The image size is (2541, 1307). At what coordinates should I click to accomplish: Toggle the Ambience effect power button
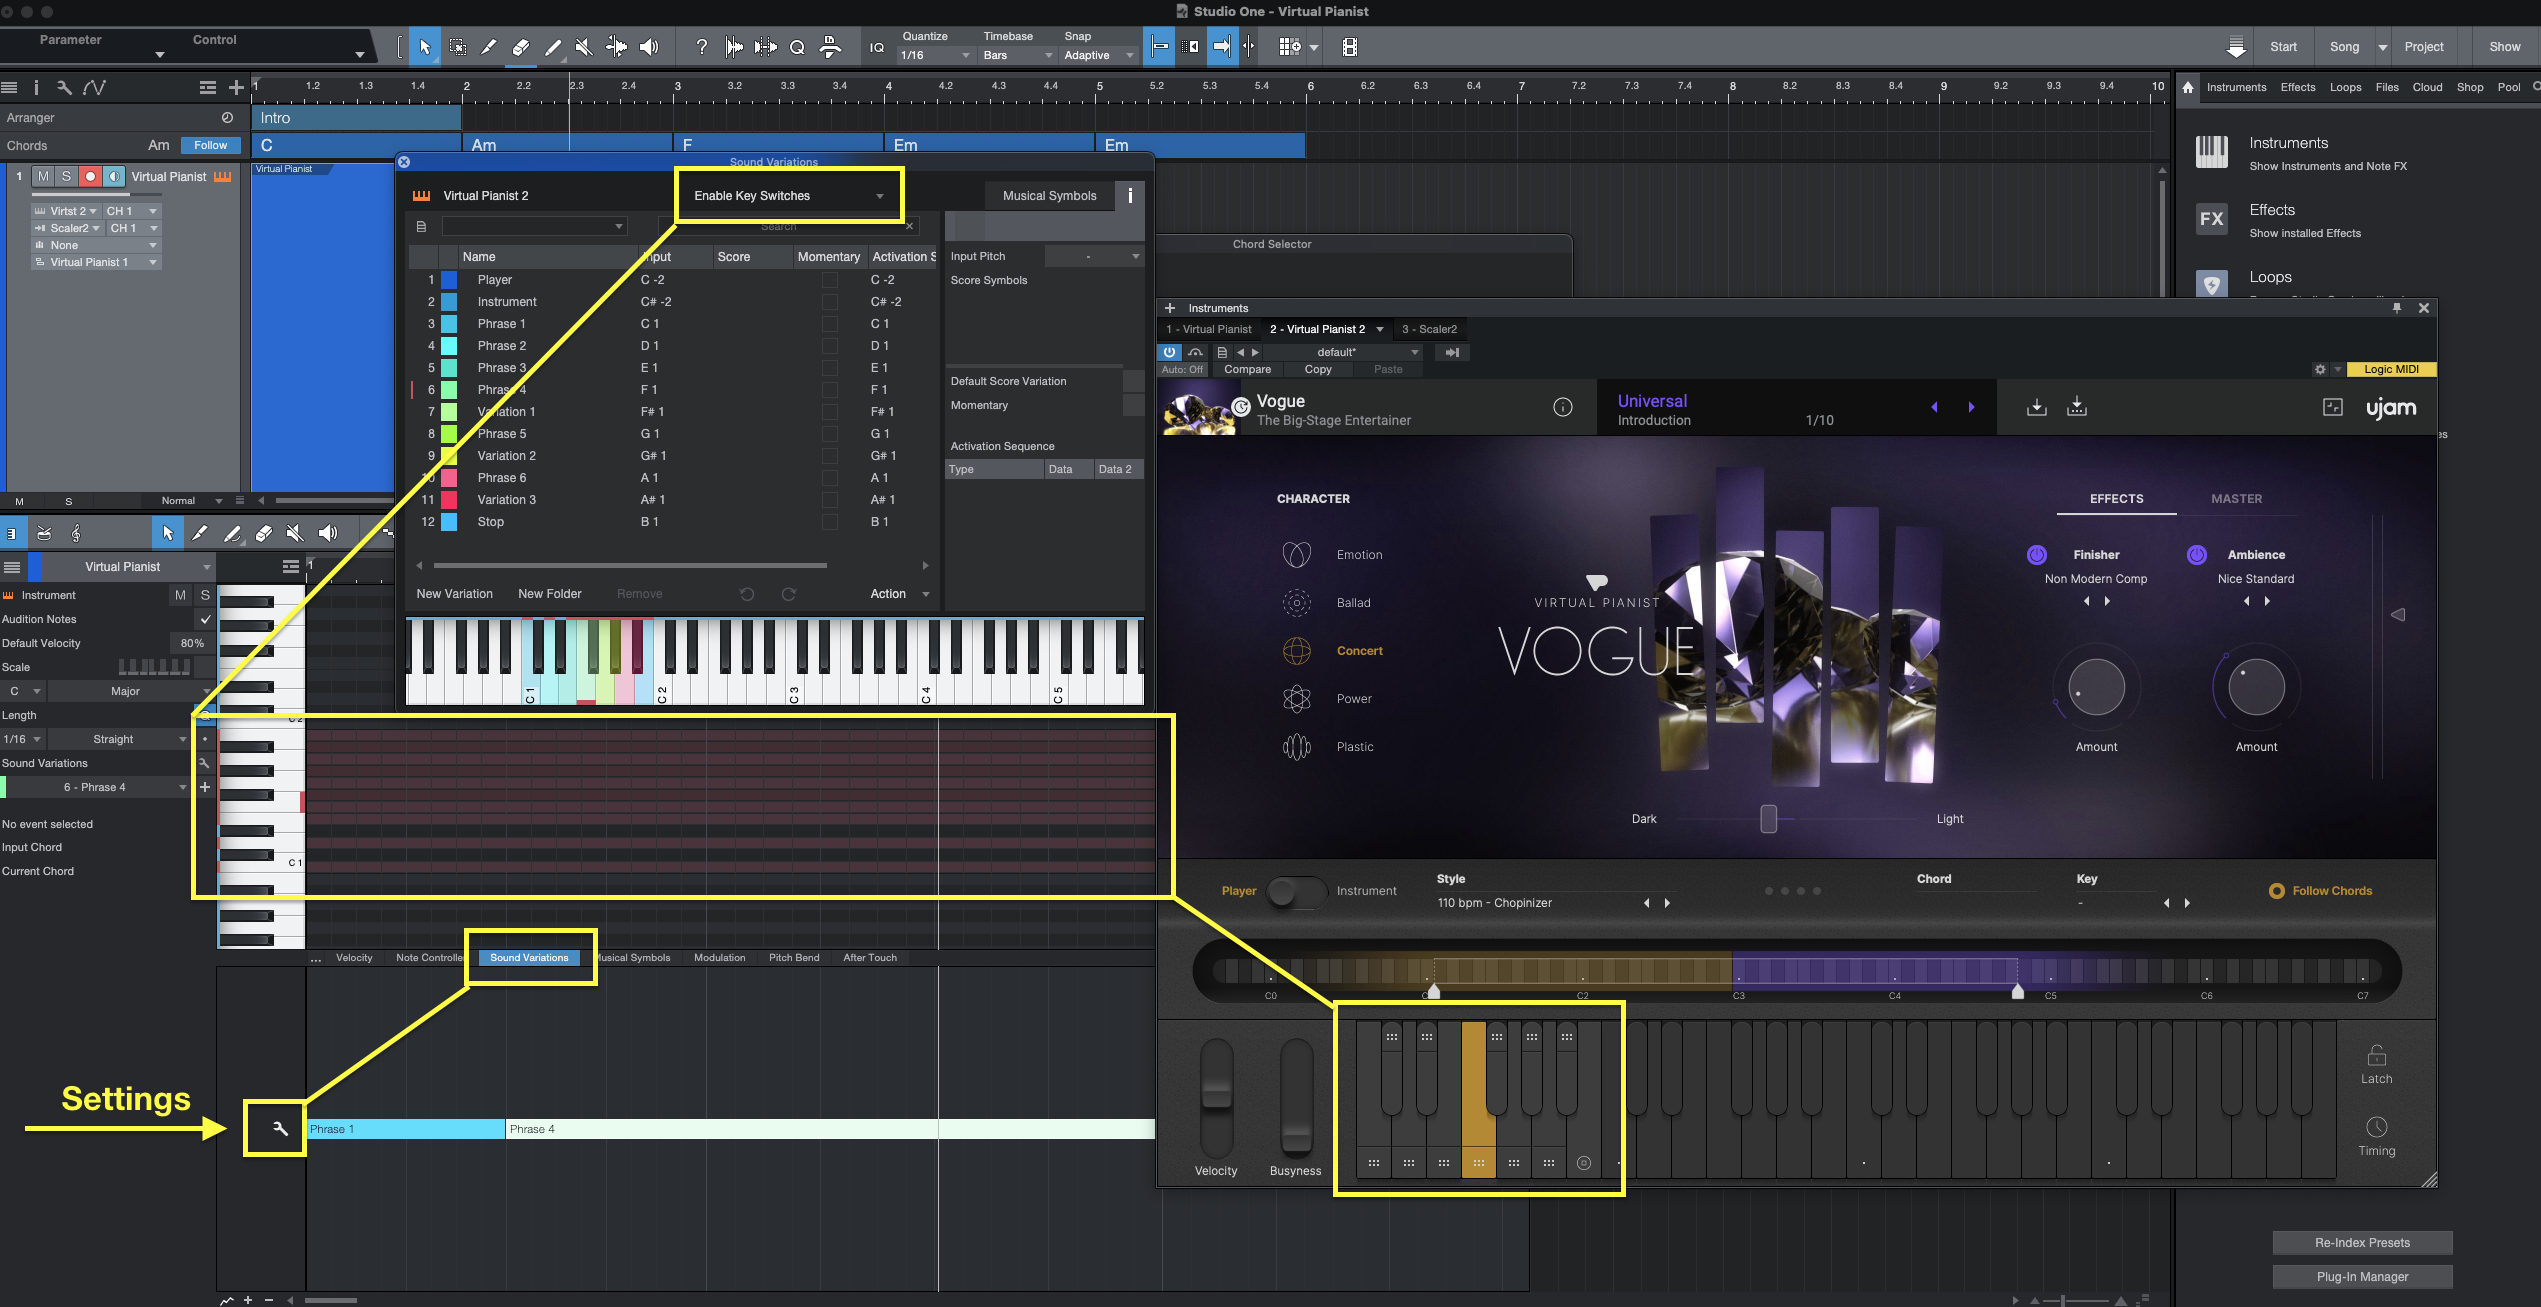[2197, 555]
